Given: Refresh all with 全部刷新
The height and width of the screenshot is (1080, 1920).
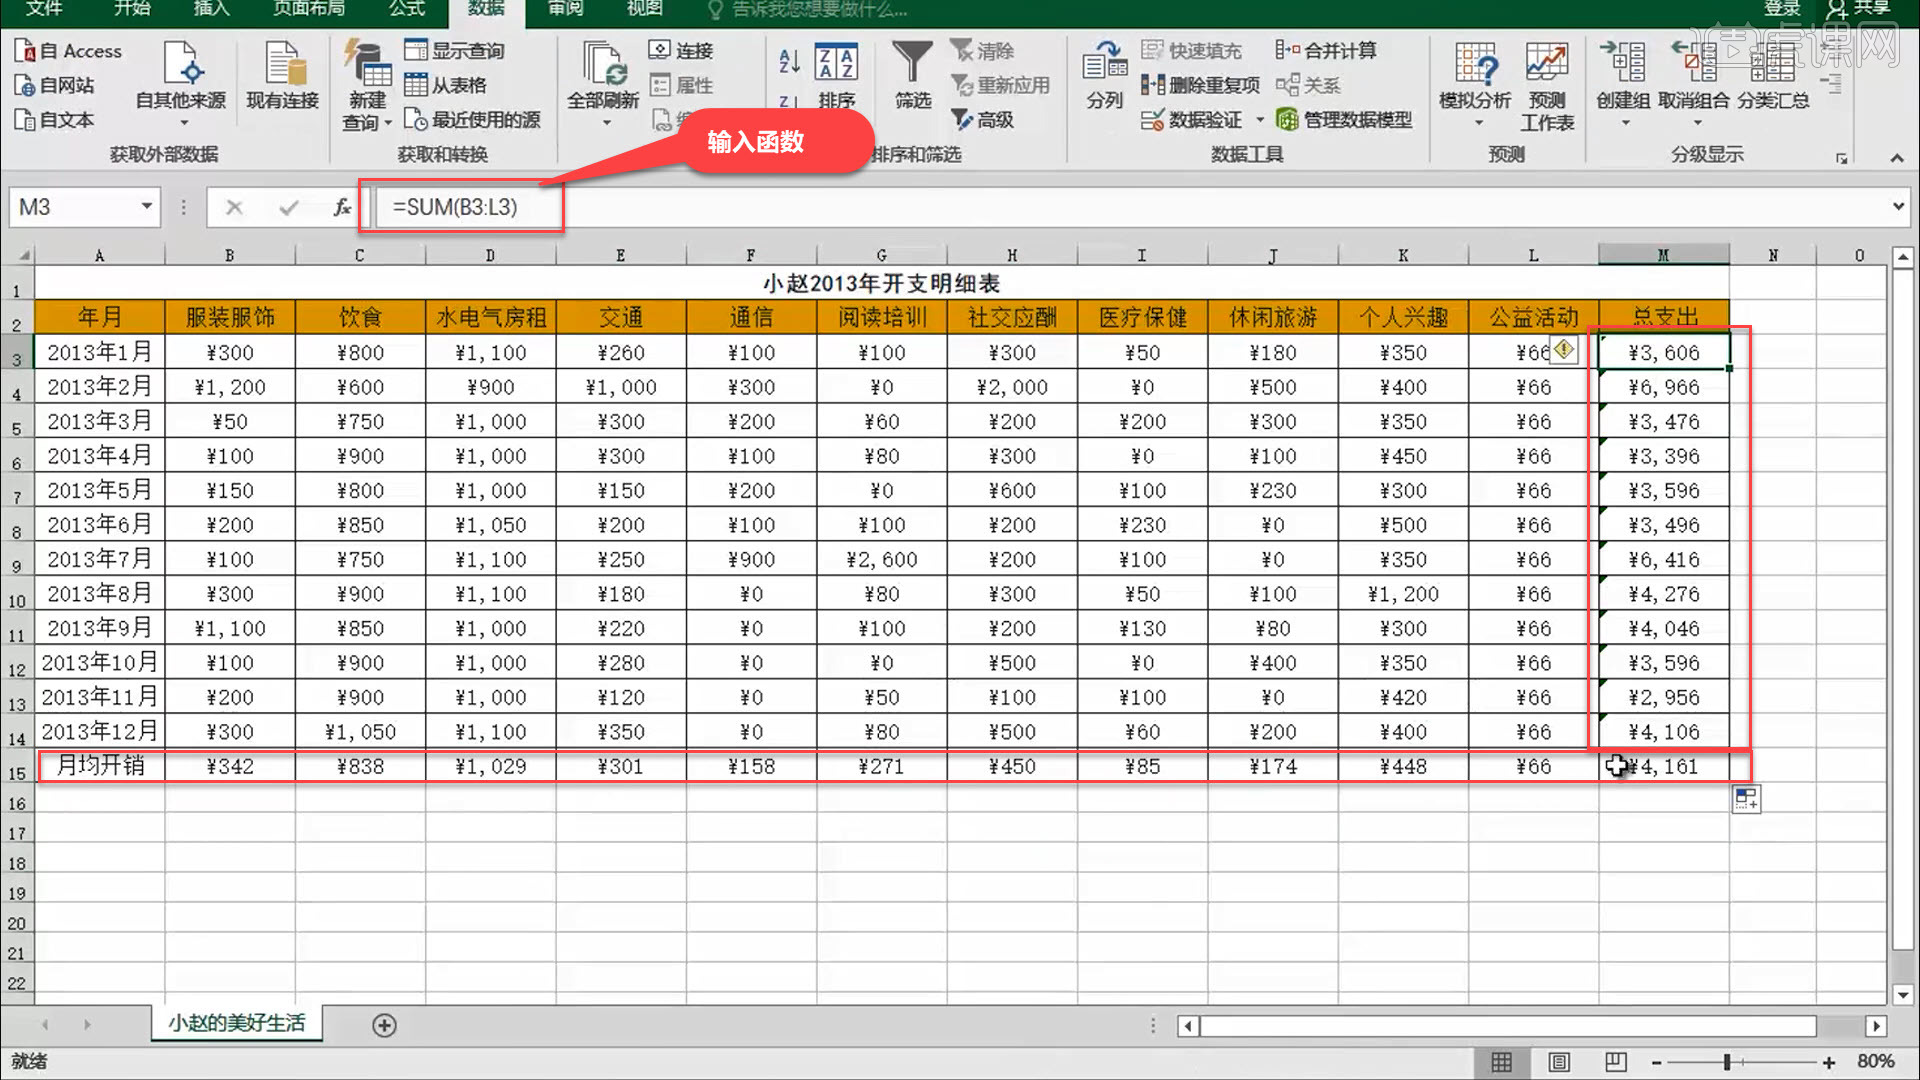Looking at the screenshot, I should [603, 85].
